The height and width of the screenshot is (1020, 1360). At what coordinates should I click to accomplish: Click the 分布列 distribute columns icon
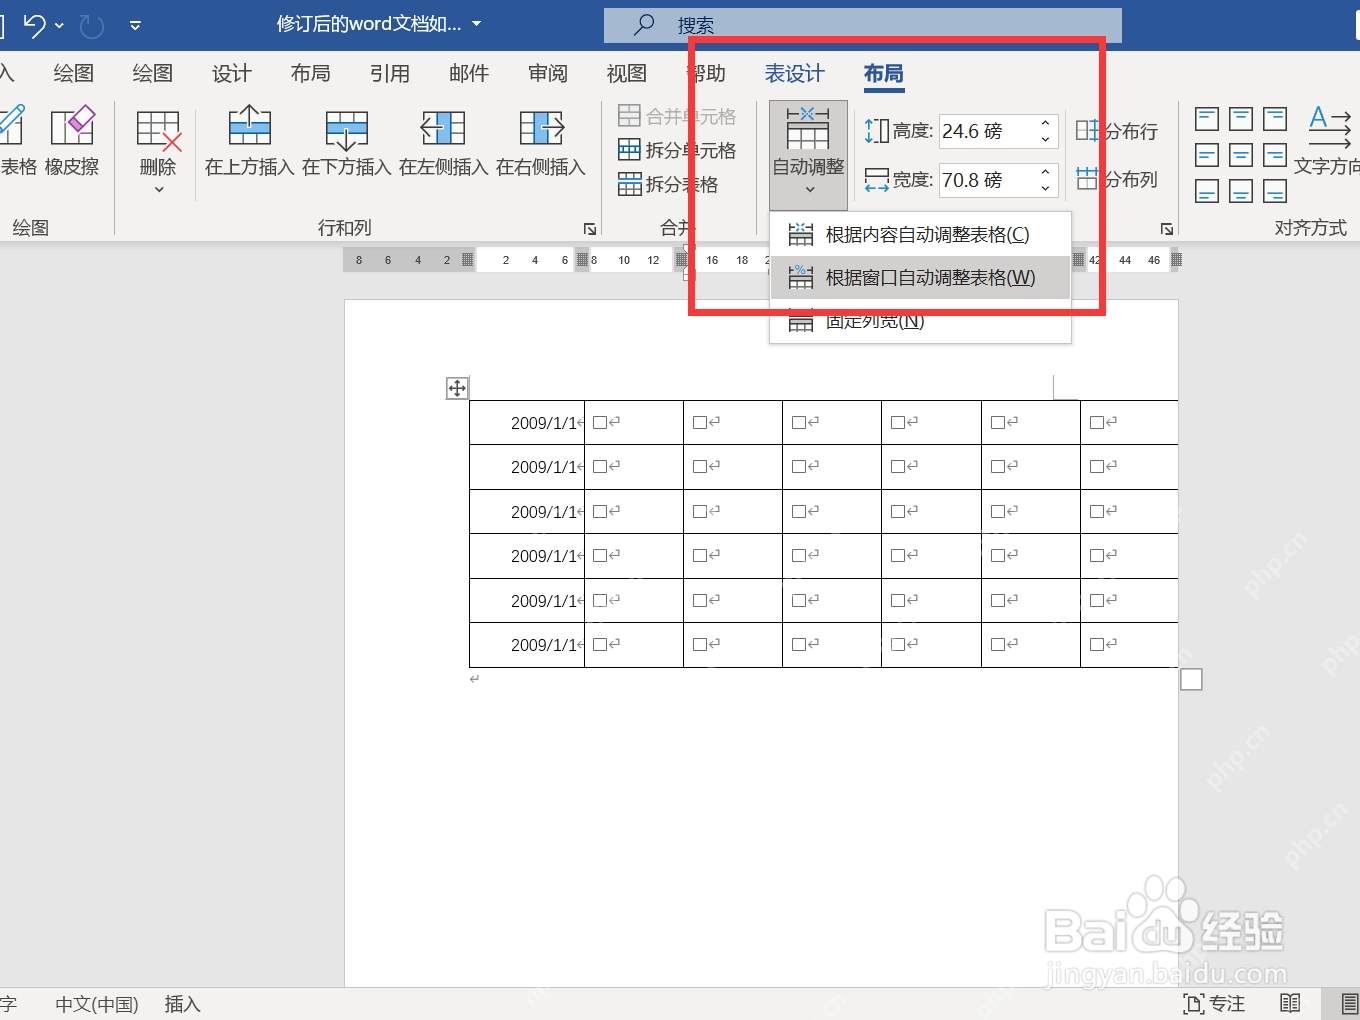1088,179
